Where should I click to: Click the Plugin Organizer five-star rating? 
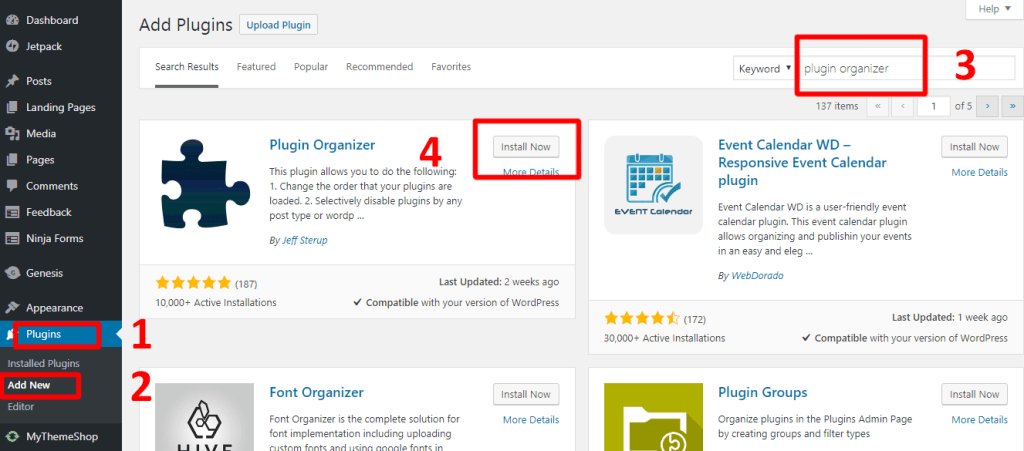click(193, 283)
